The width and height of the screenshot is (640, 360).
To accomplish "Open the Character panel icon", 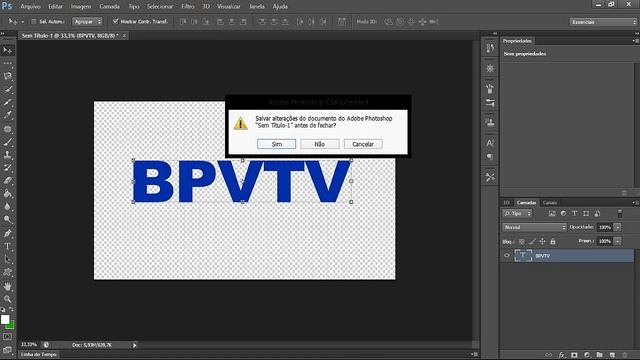I will 490,143.
